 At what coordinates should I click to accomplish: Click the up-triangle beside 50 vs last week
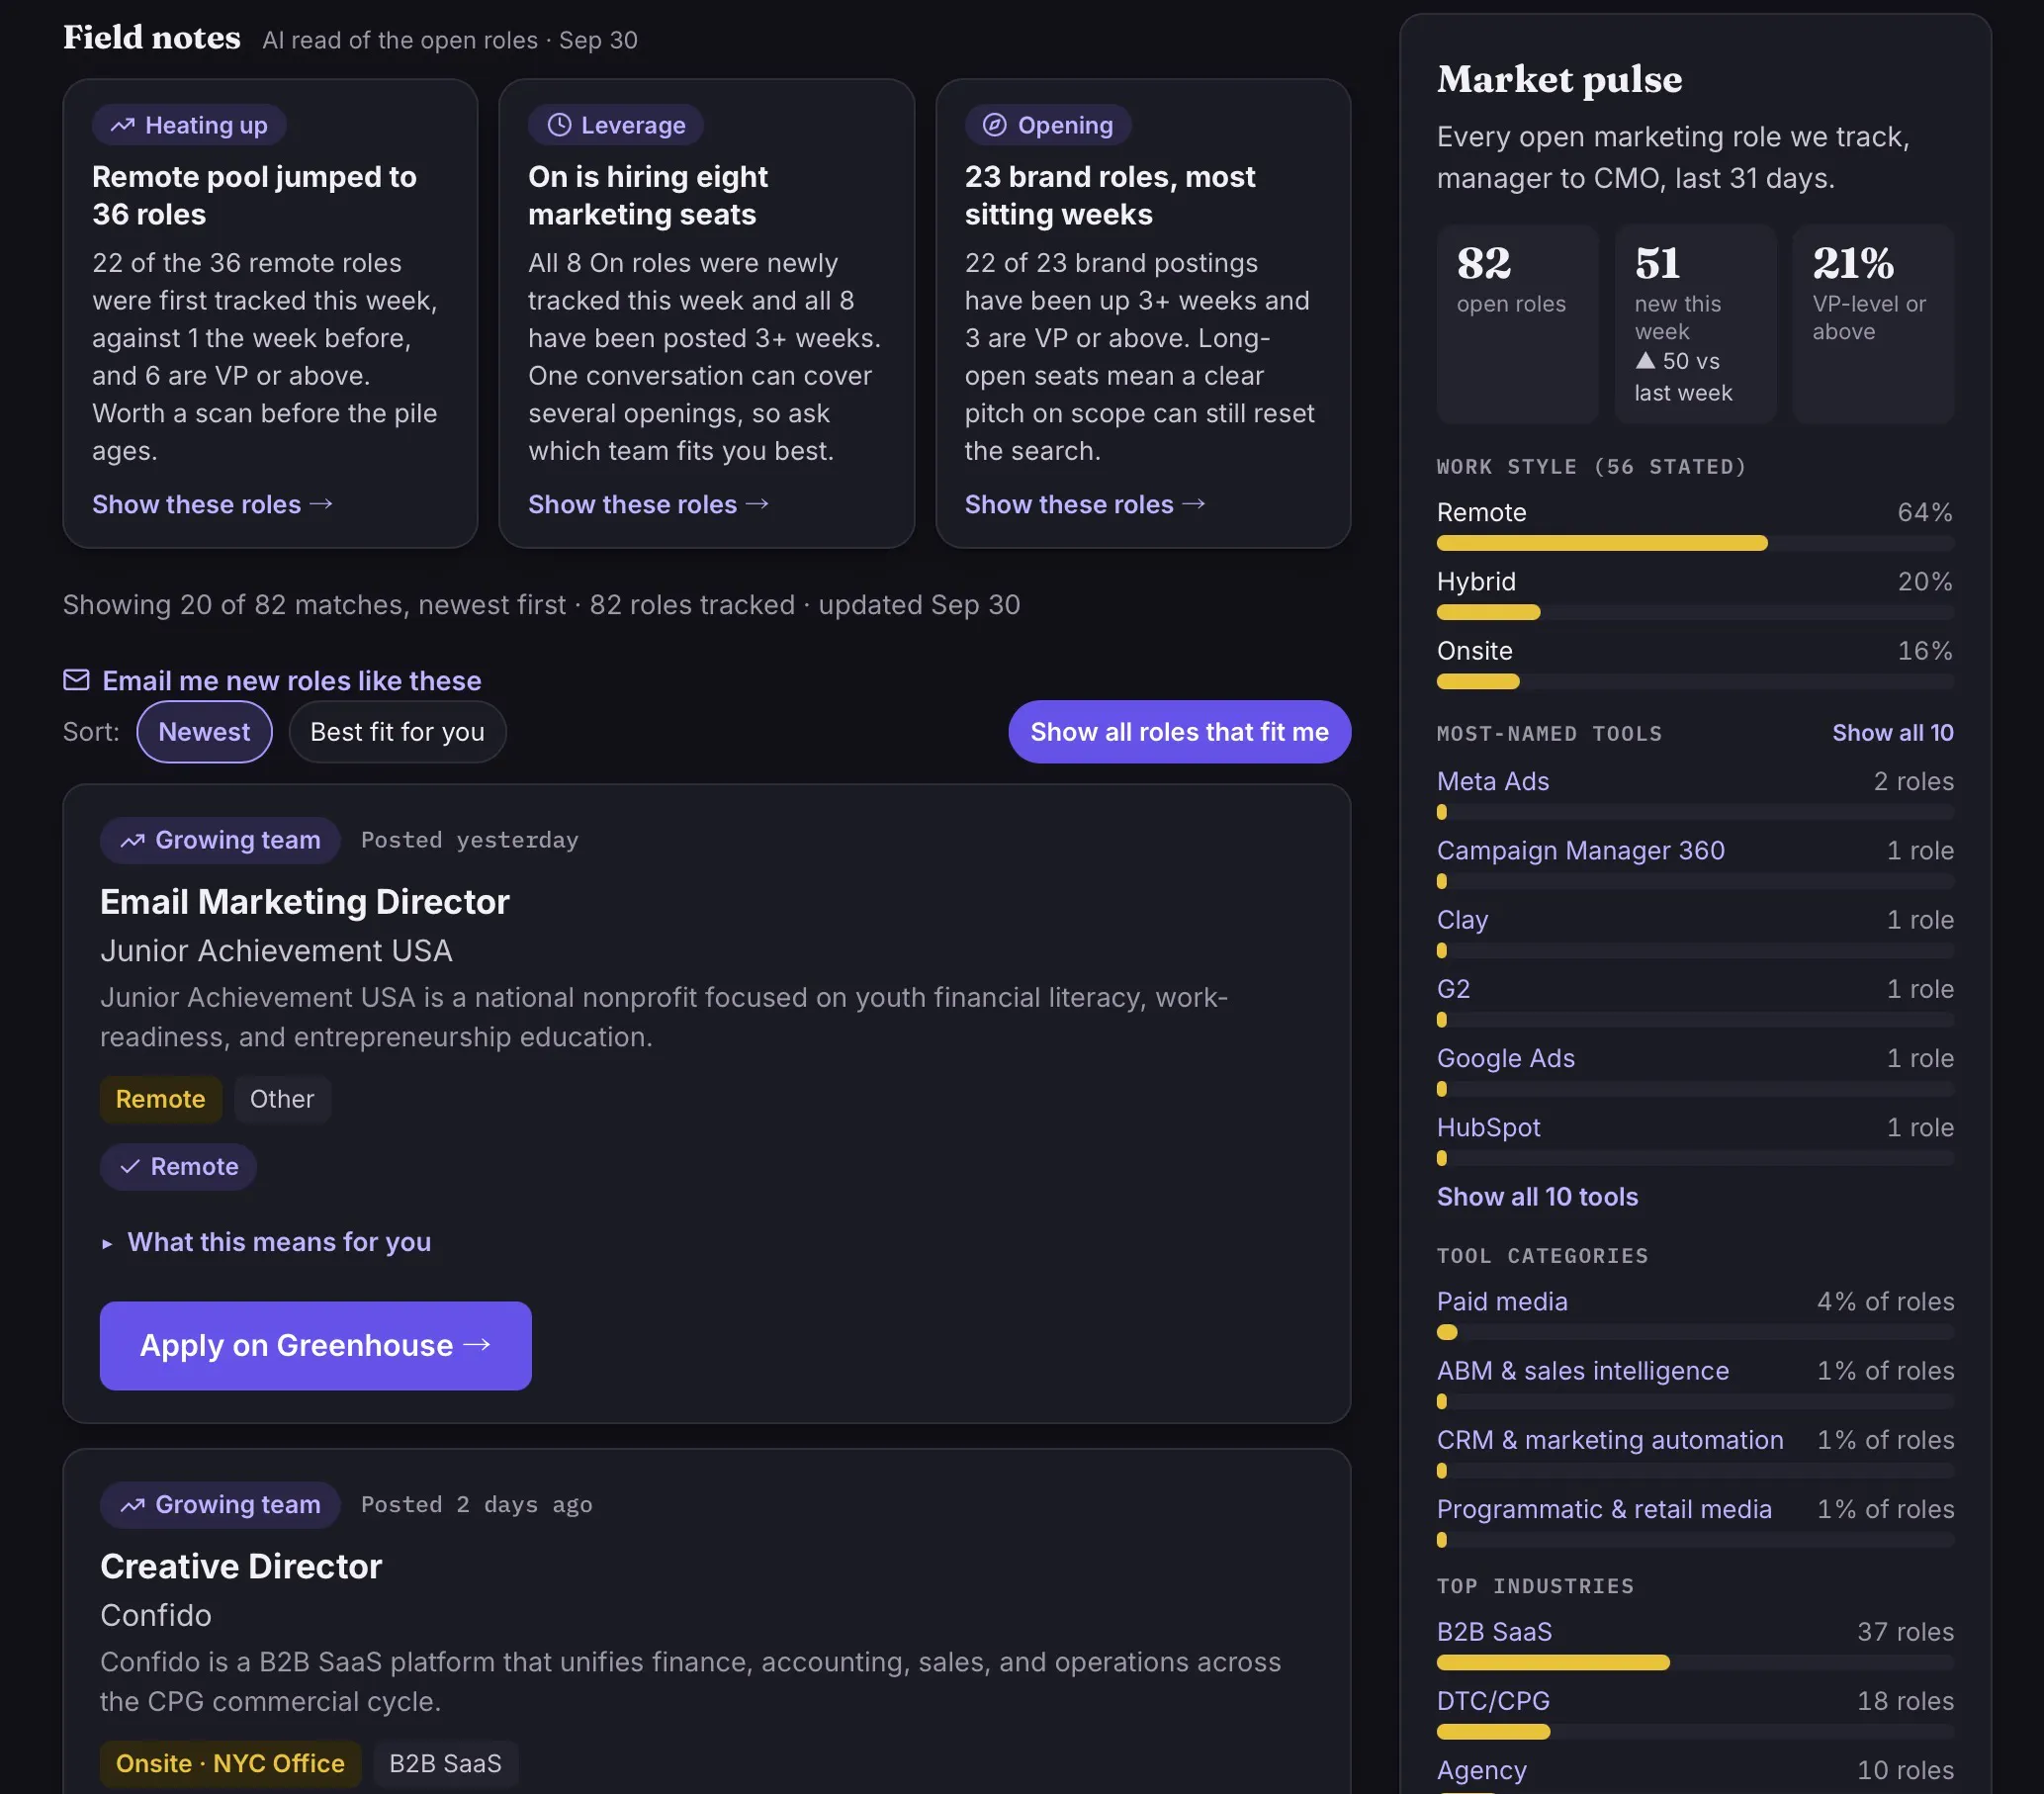coord(1645,360)
